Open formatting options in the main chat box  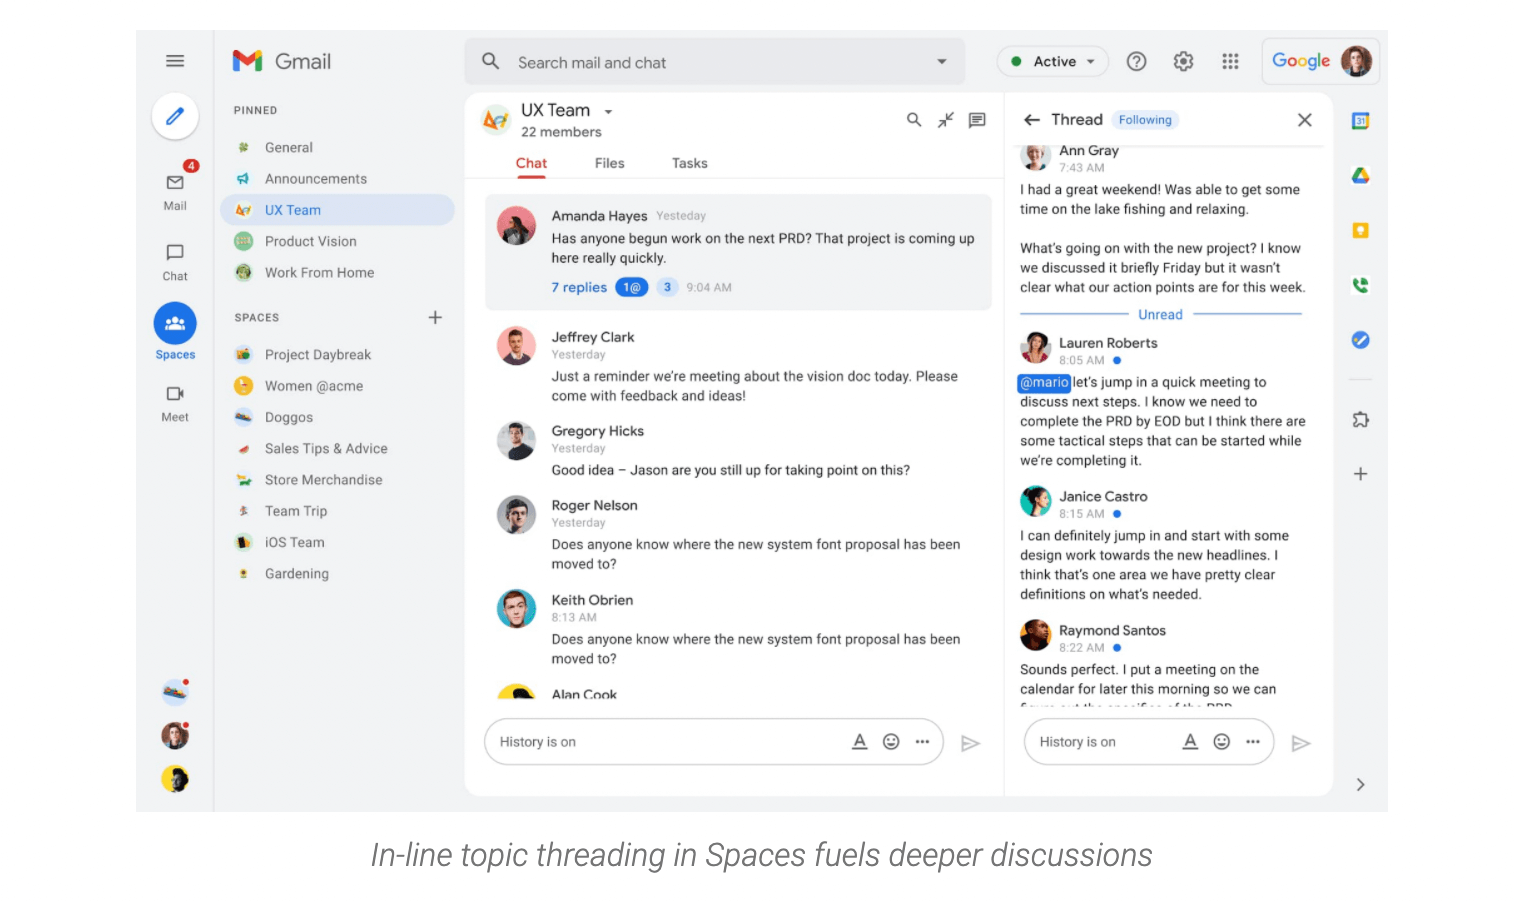tap(859, 742)
